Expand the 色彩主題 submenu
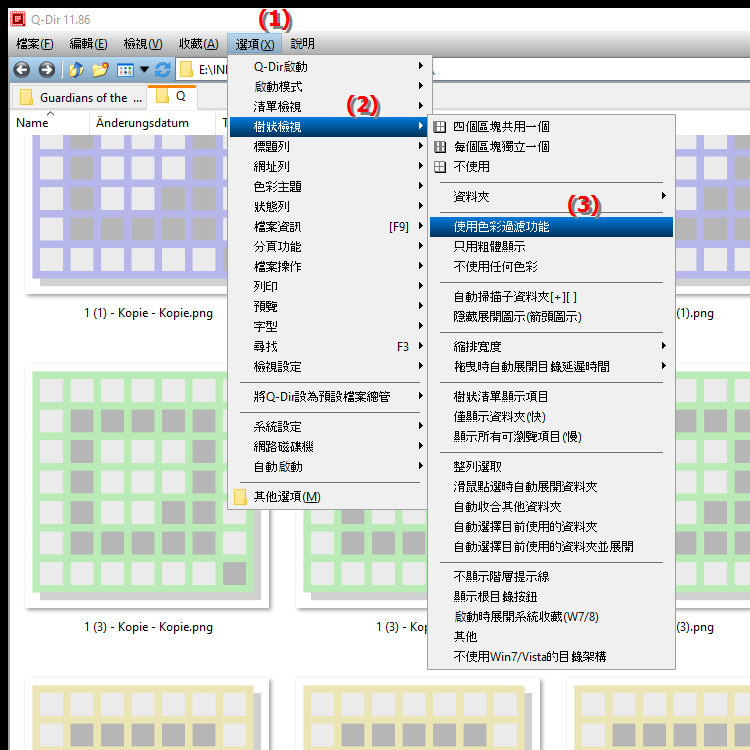Image resolution: width=750 pixels, height=750 pixels. coord(330,187)
